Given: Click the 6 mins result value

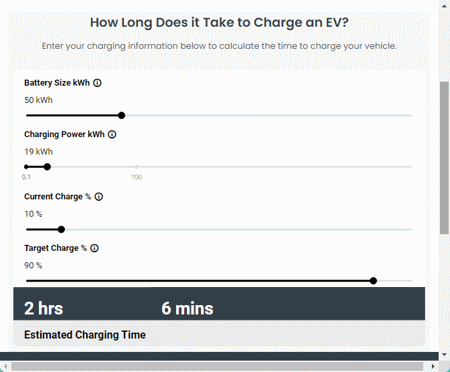Looking at the screenshot, I should pyautogui.click(x=187, y=308).
